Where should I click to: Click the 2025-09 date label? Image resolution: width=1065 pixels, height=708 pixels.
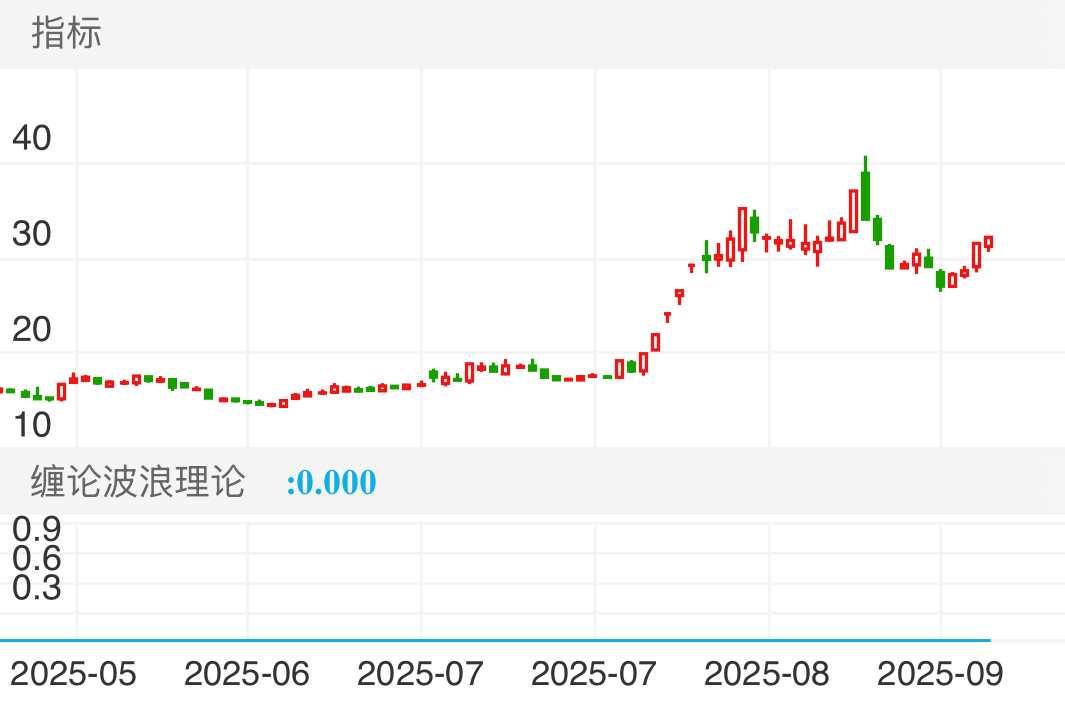tap(940, 674)
